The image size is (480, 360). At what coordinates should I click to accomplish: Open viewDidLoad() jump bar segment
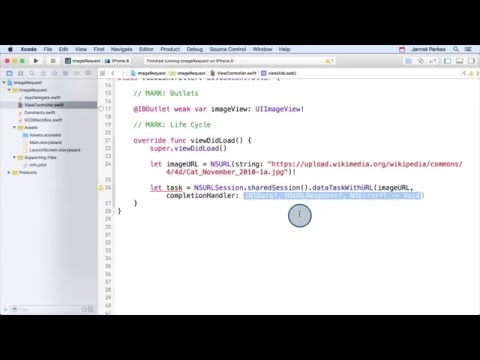(x=279, y=73)
